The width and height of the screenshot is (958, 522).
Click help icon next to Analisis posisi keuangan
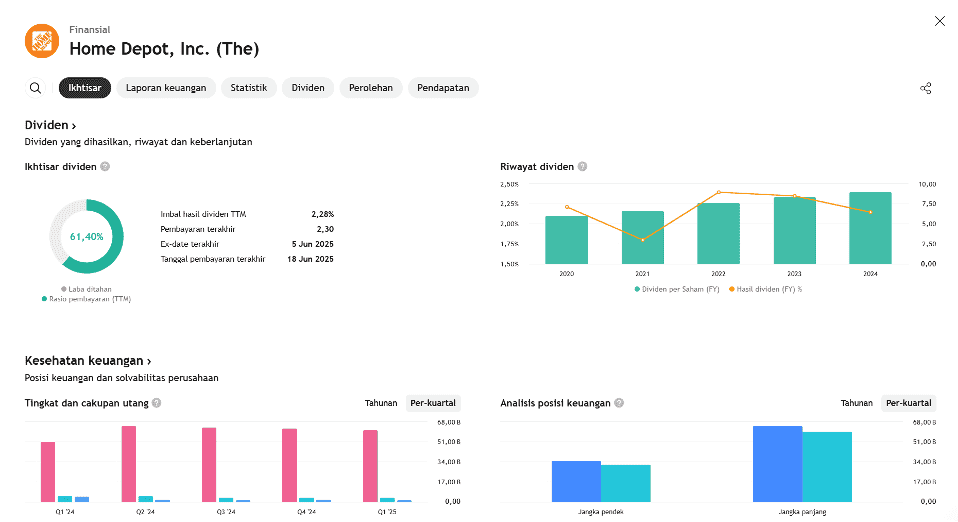[619, 403]
